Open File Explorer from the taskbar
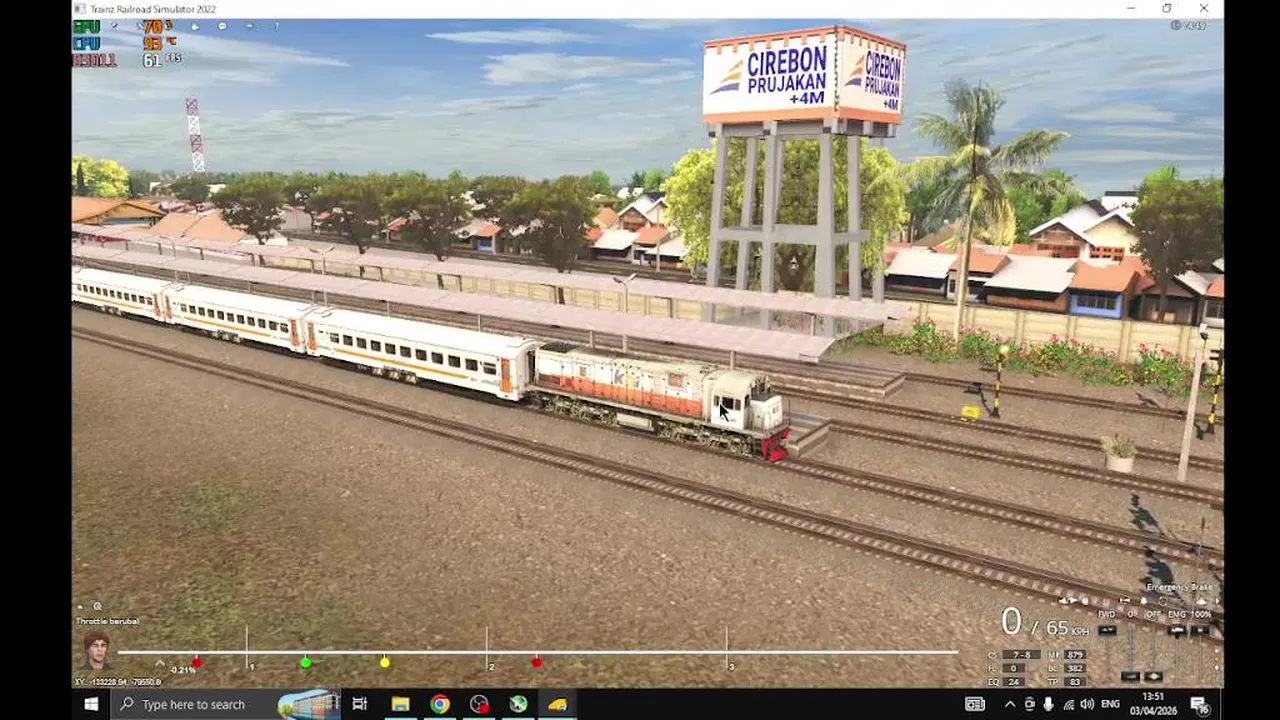 click(x=400, y=704)
